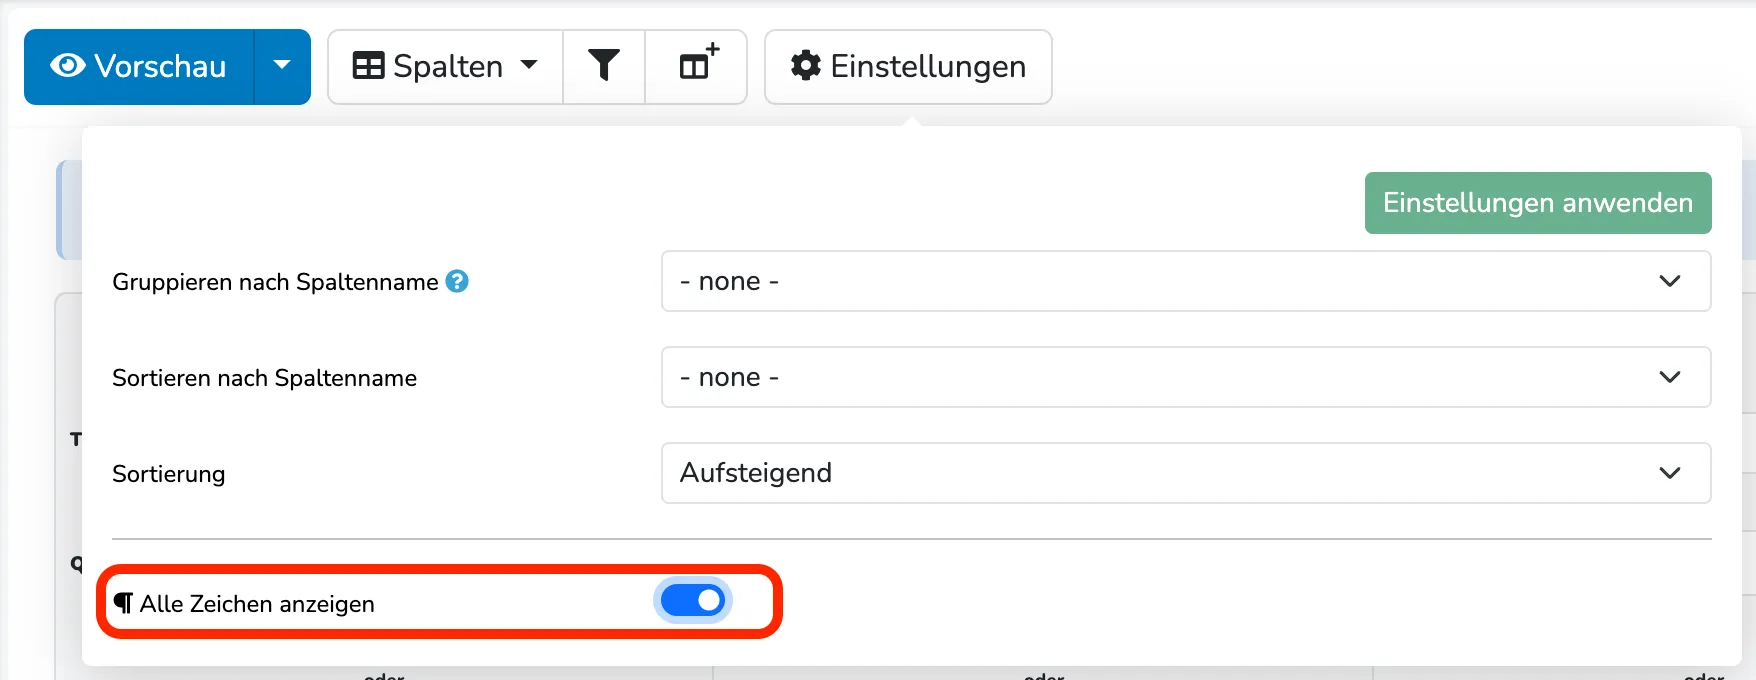Screen dimensions: 1756x680
Task: Open the Gruppieren nach Spaltenname select box
Action: point(1186,281)
